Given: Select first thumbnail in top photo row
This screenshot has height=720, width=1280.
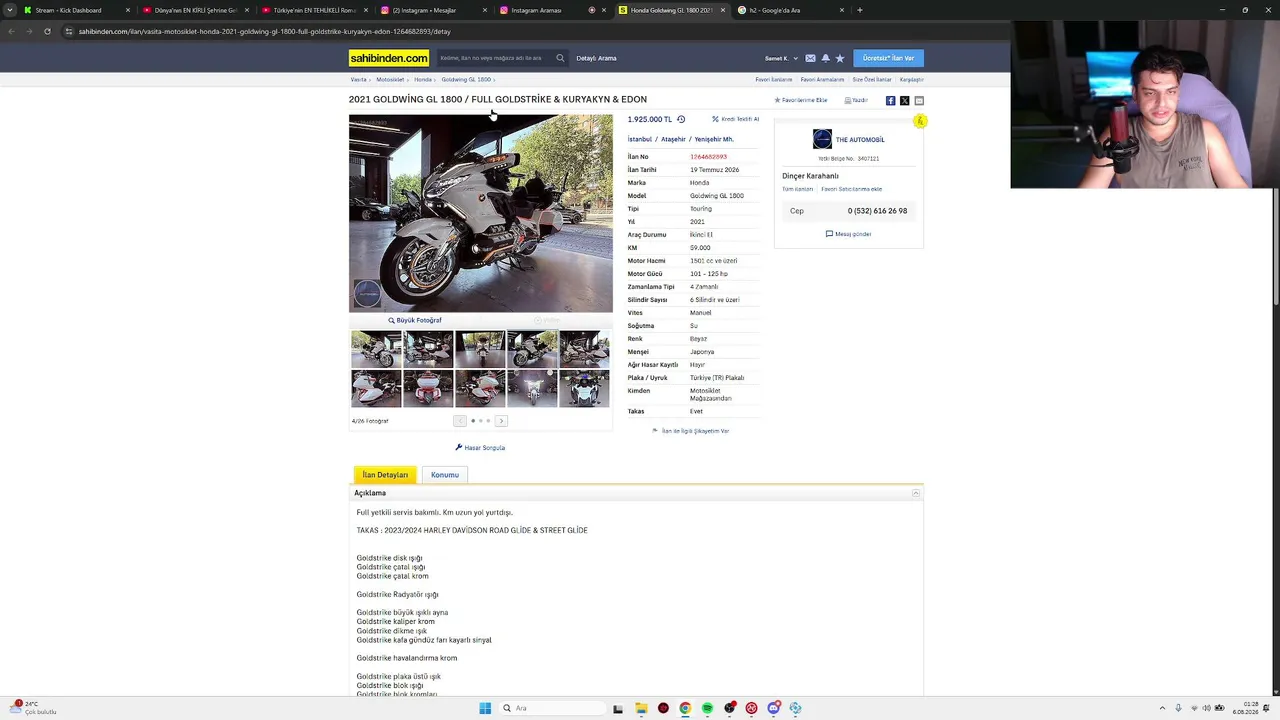Looking at the screenshot, I should 376,349.
